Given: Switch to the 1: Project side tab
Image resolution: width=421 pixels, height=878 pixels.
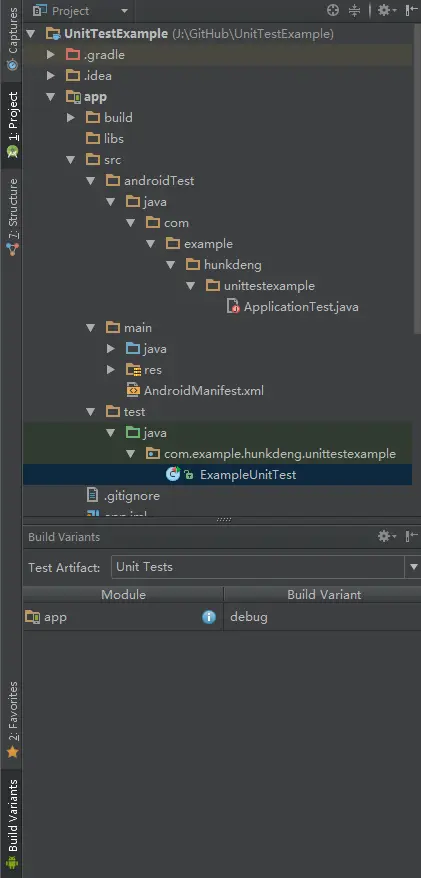Looking at the screenshot, I should [x=11, y=125].
